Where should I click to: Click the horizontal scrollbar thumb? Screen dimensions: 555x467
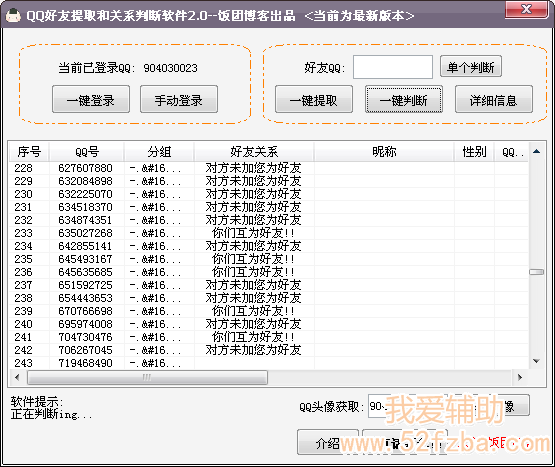pyautogui.click(x=147, y=377)
